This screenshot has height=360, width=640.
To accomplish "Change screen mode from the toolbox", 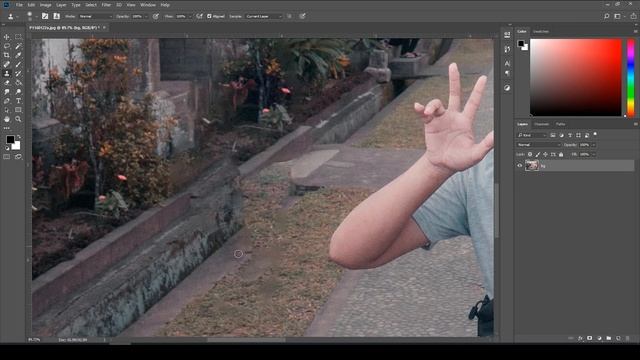I will click(18, 157).
